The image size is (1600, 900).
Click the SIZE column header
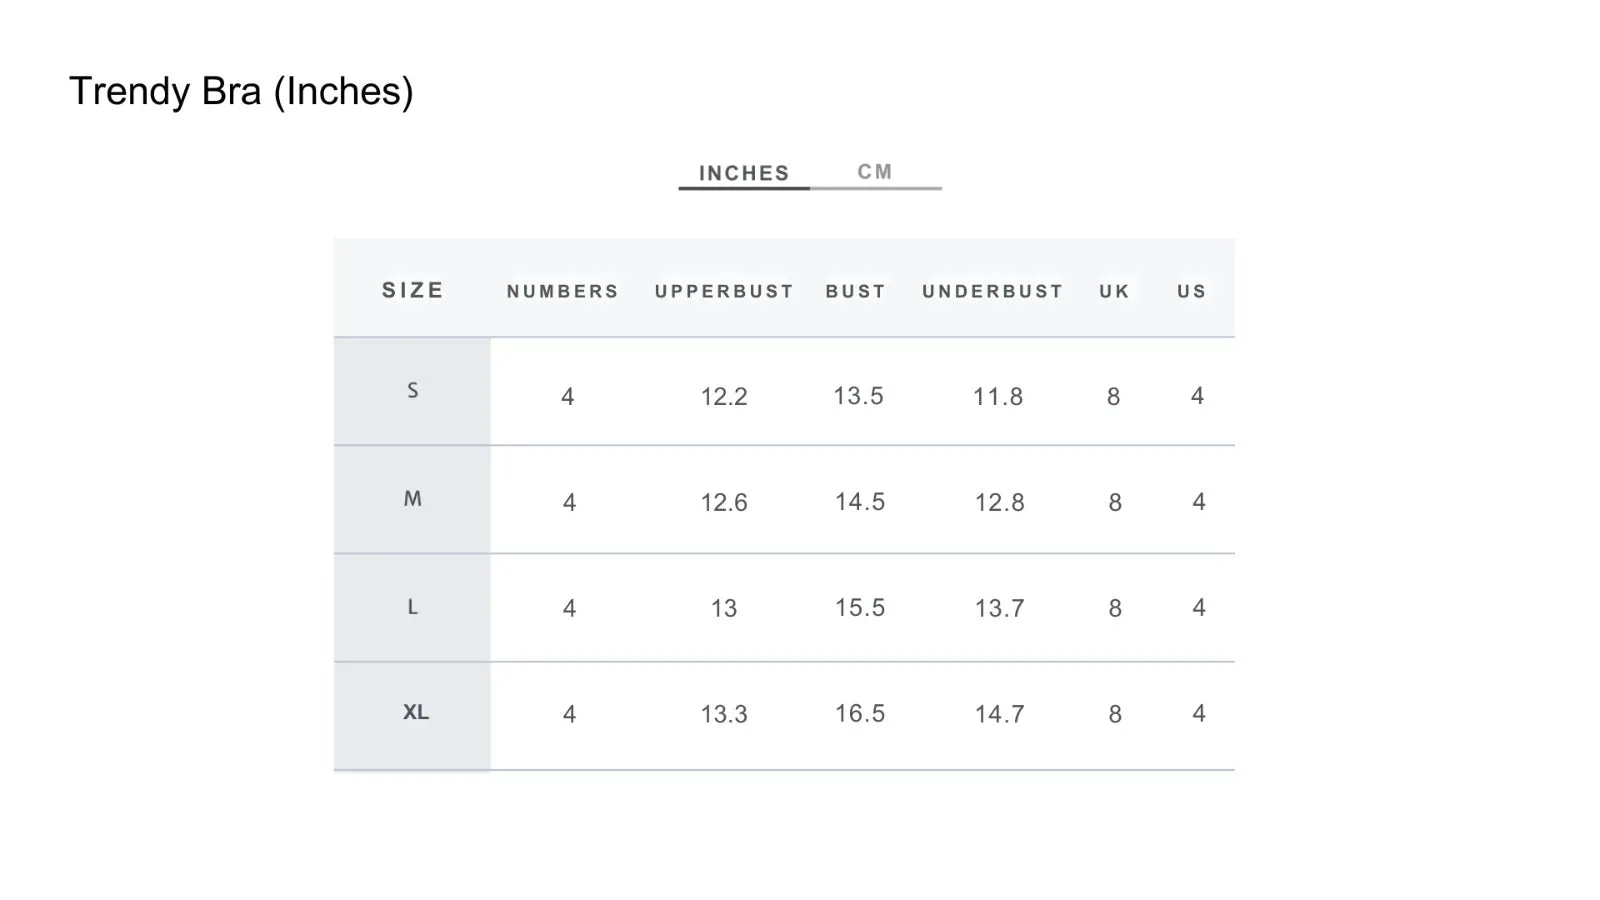(x=413, y=290)
